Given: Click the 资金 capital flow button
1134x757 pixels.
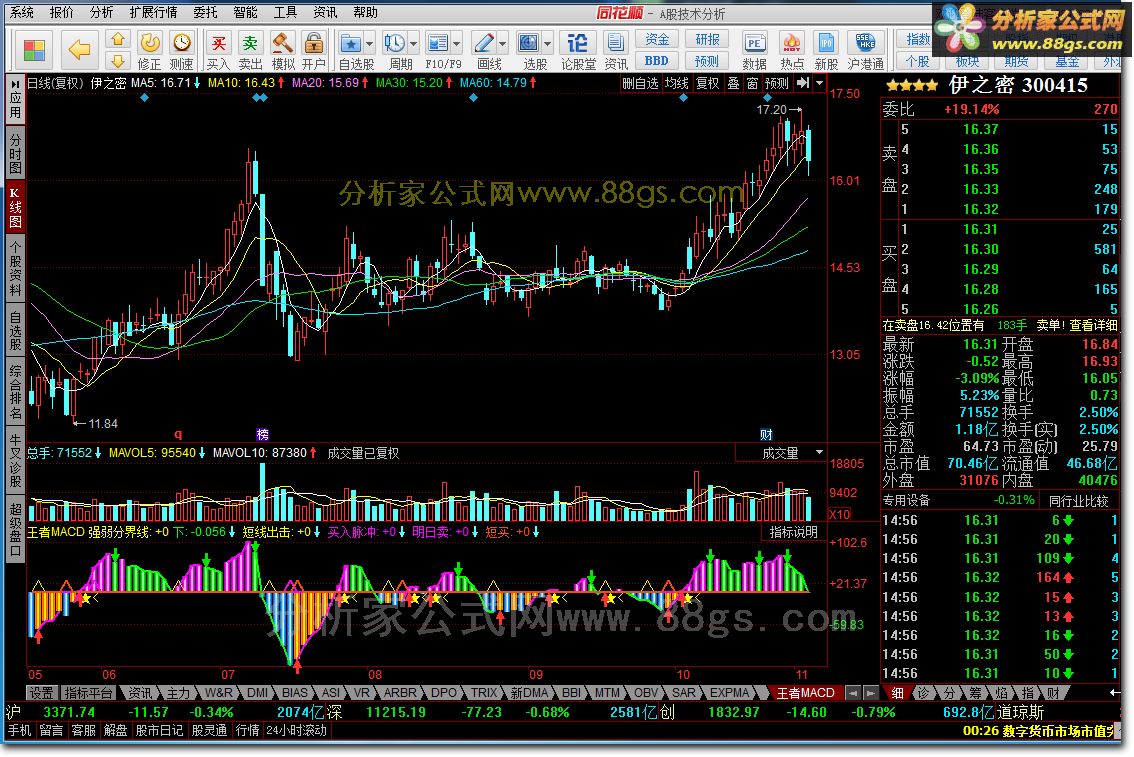Looking at the screenshot, I should (x=657, y=39).
